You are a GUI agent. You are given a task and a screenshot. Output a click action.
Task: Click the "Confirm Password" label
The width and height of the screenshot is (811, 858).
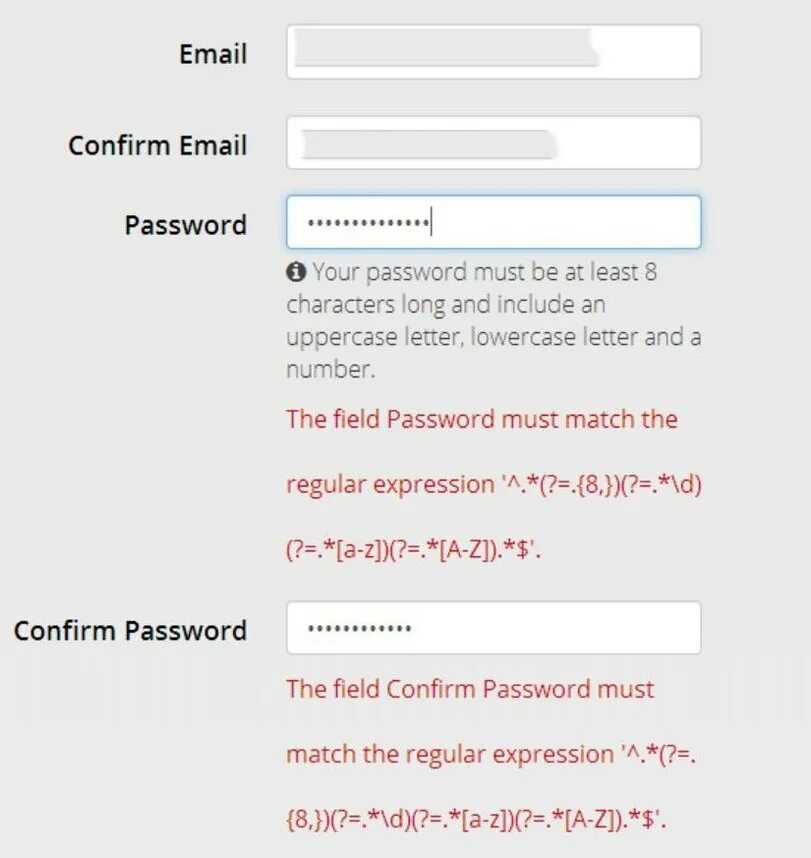(130, 631)
